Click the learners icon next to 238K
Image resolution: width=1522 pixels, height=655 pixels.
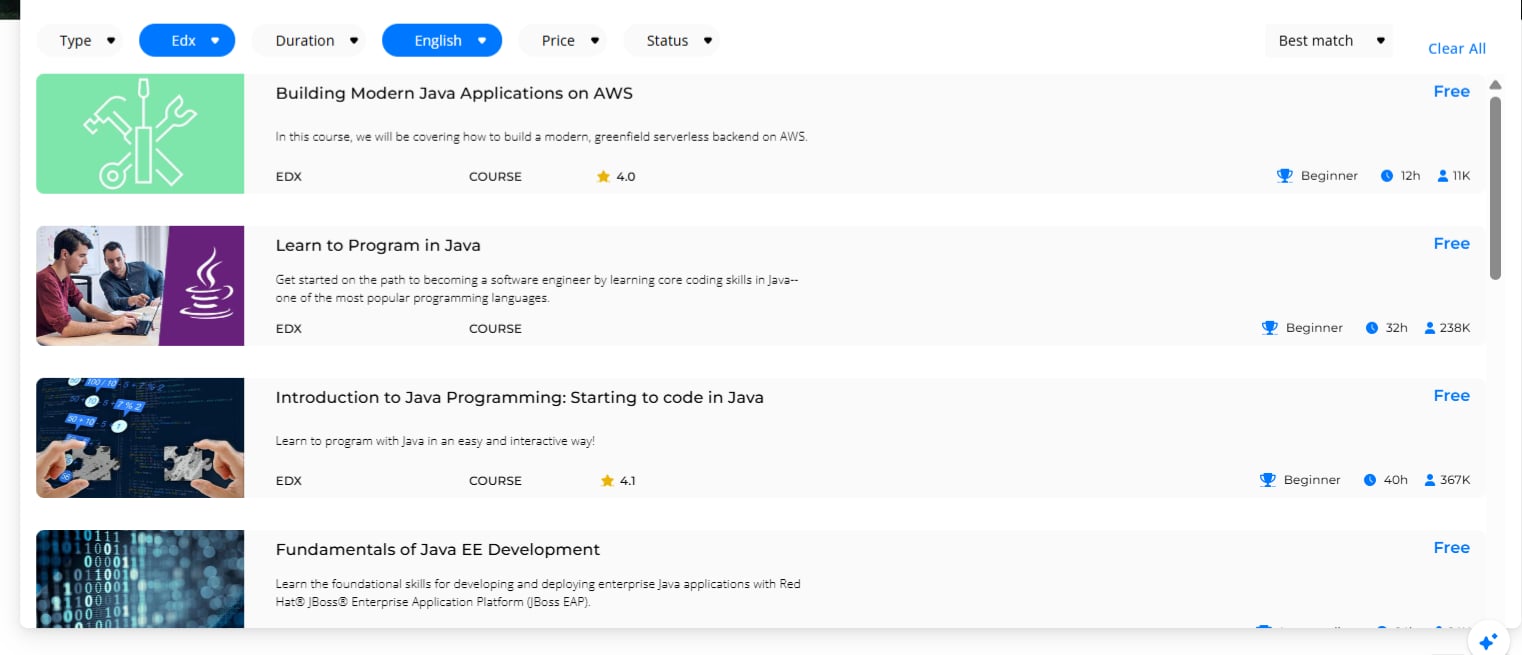1430,328
